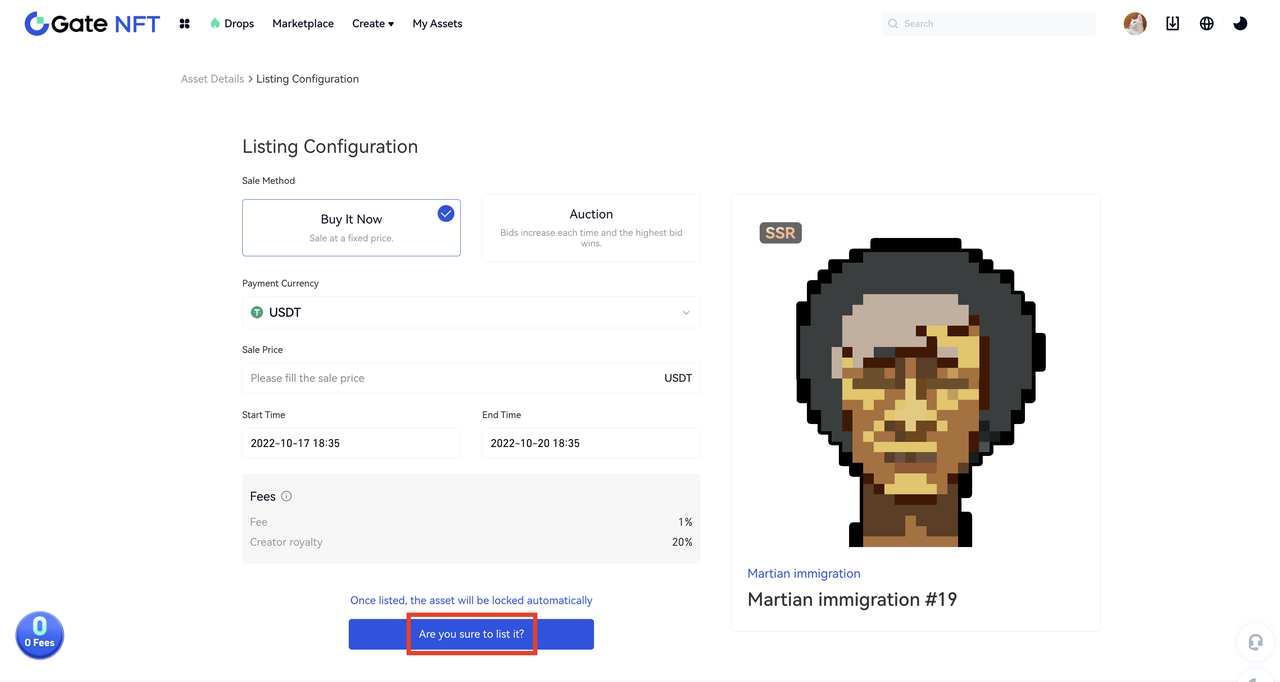The image size is (1280, 682).
Task: Click the Sale Price input field
Action: click(450, 378)
